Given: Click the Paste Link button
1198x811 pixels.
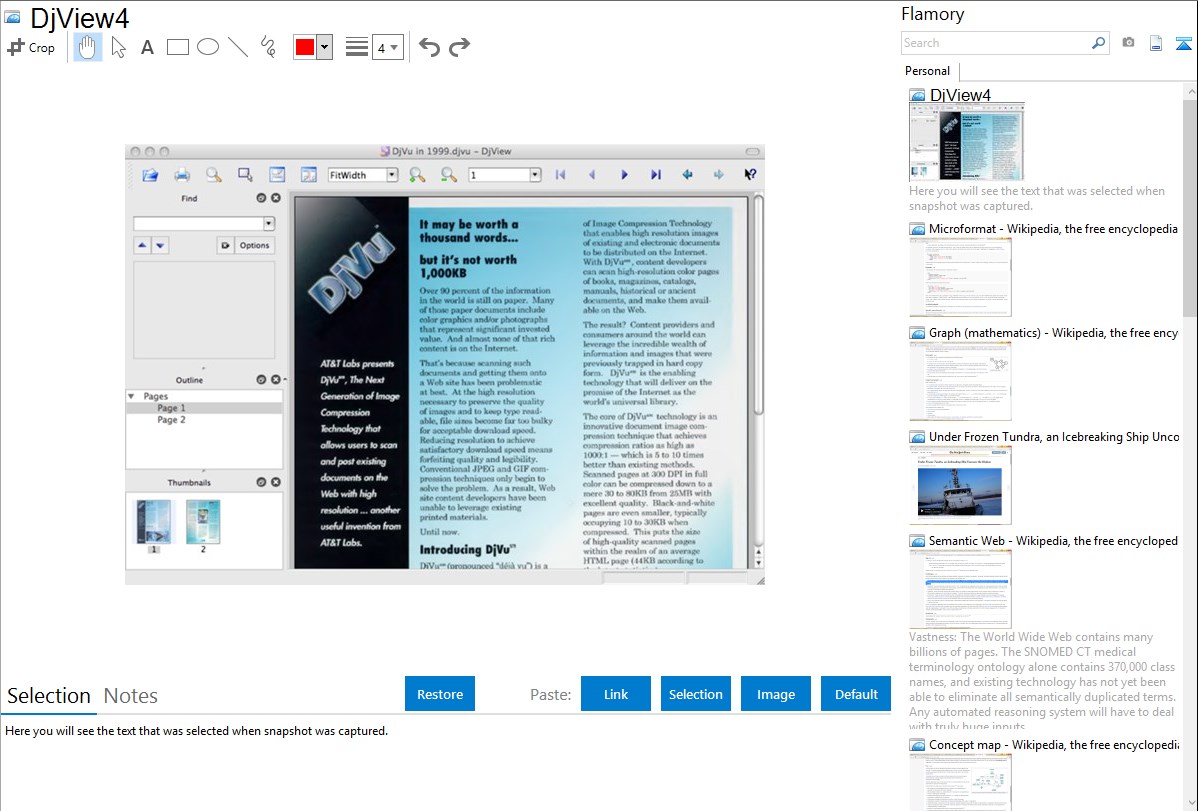Looking at the screenshot, I should pos(616,694).
